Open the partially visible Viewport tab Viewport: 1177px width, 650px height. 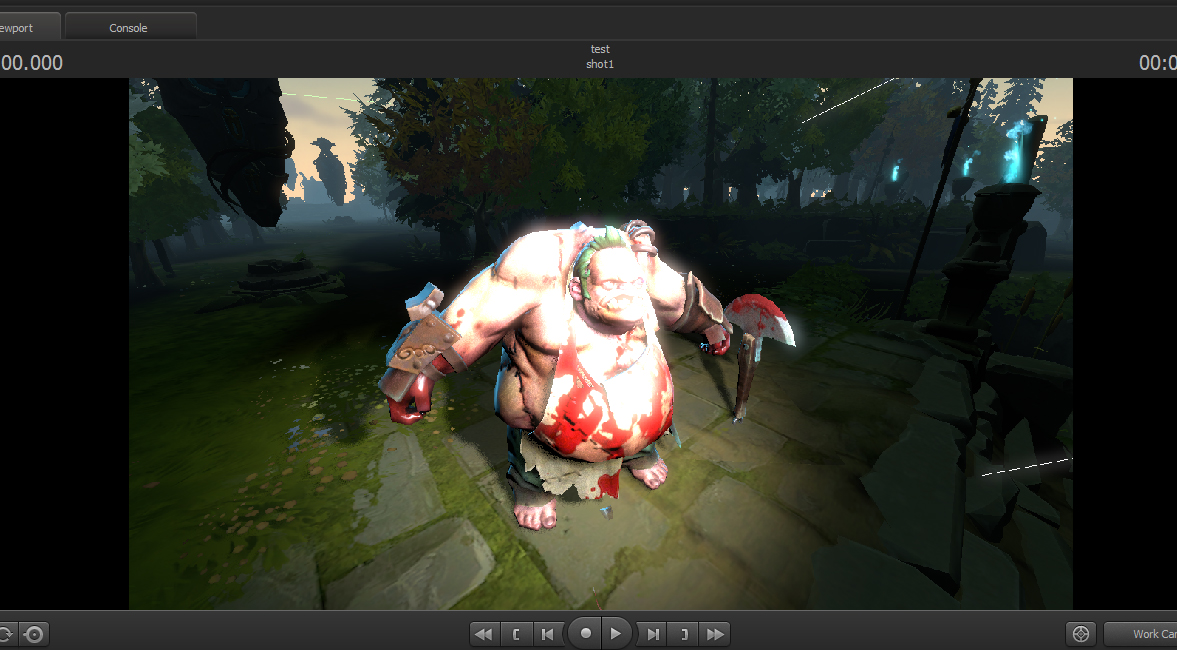coord(29,27)
